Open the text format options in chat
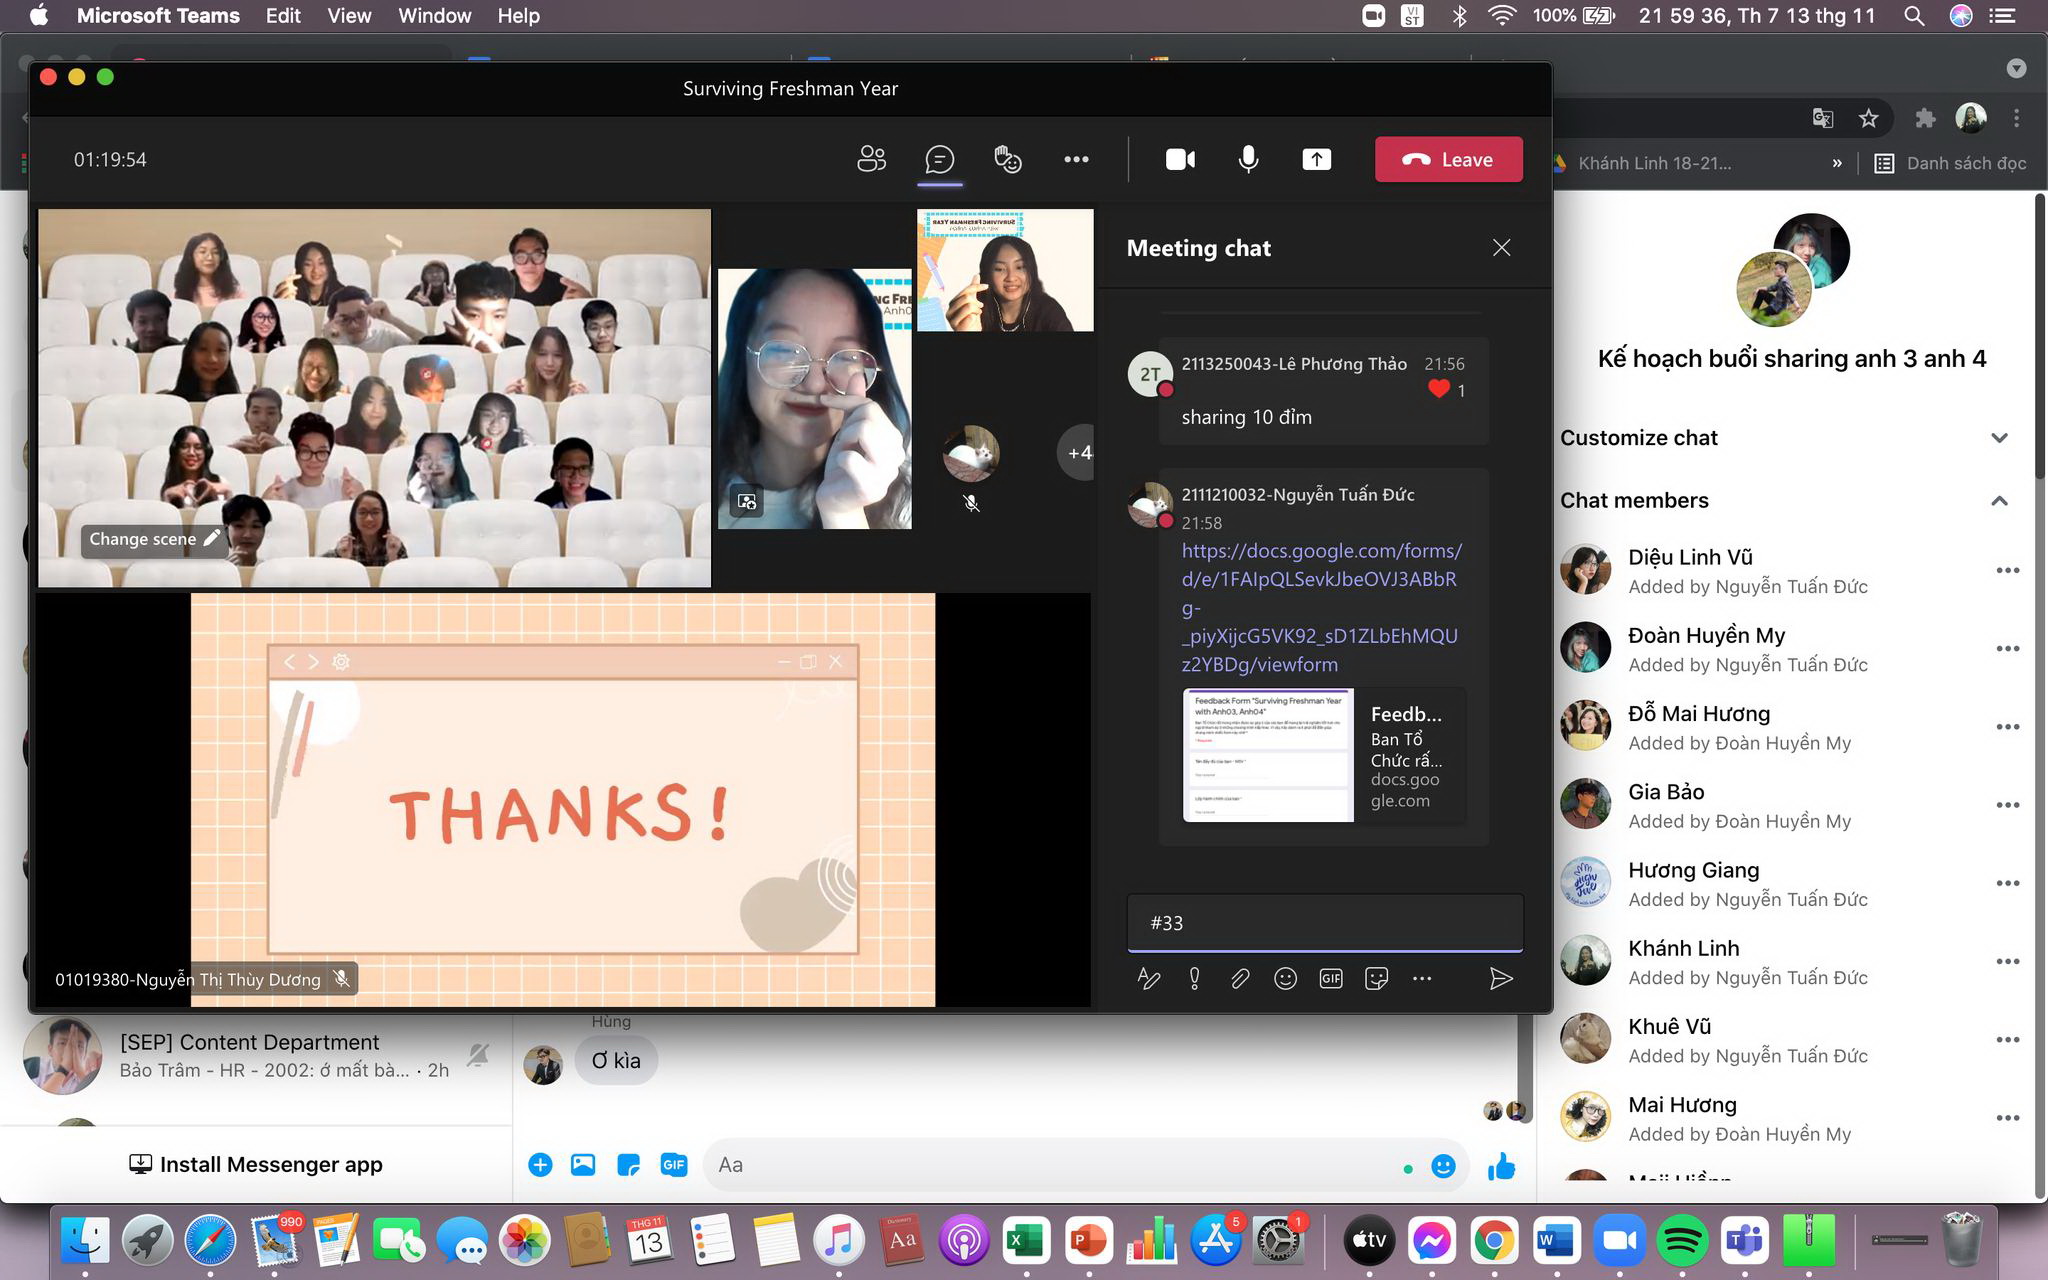Screen dimensions: 2048x1280 (1149, 979)
